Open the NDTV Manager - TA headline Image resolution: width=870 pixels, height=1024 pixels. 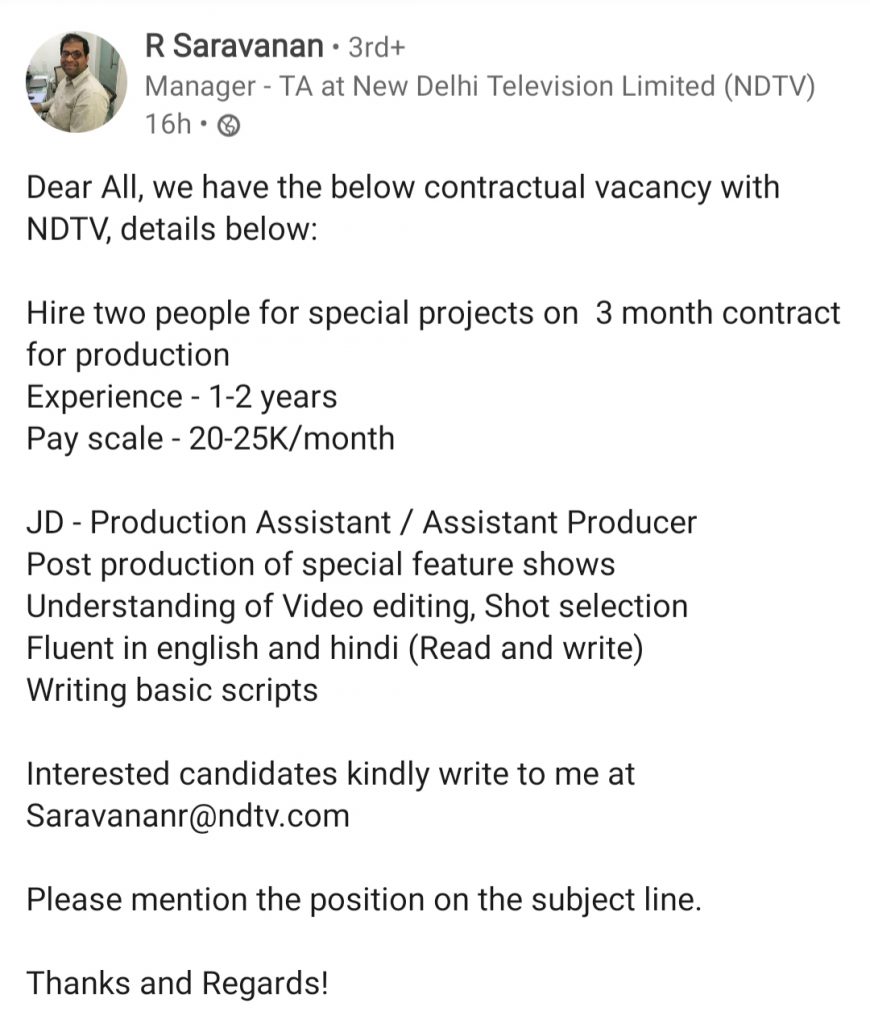click(479, 86)
